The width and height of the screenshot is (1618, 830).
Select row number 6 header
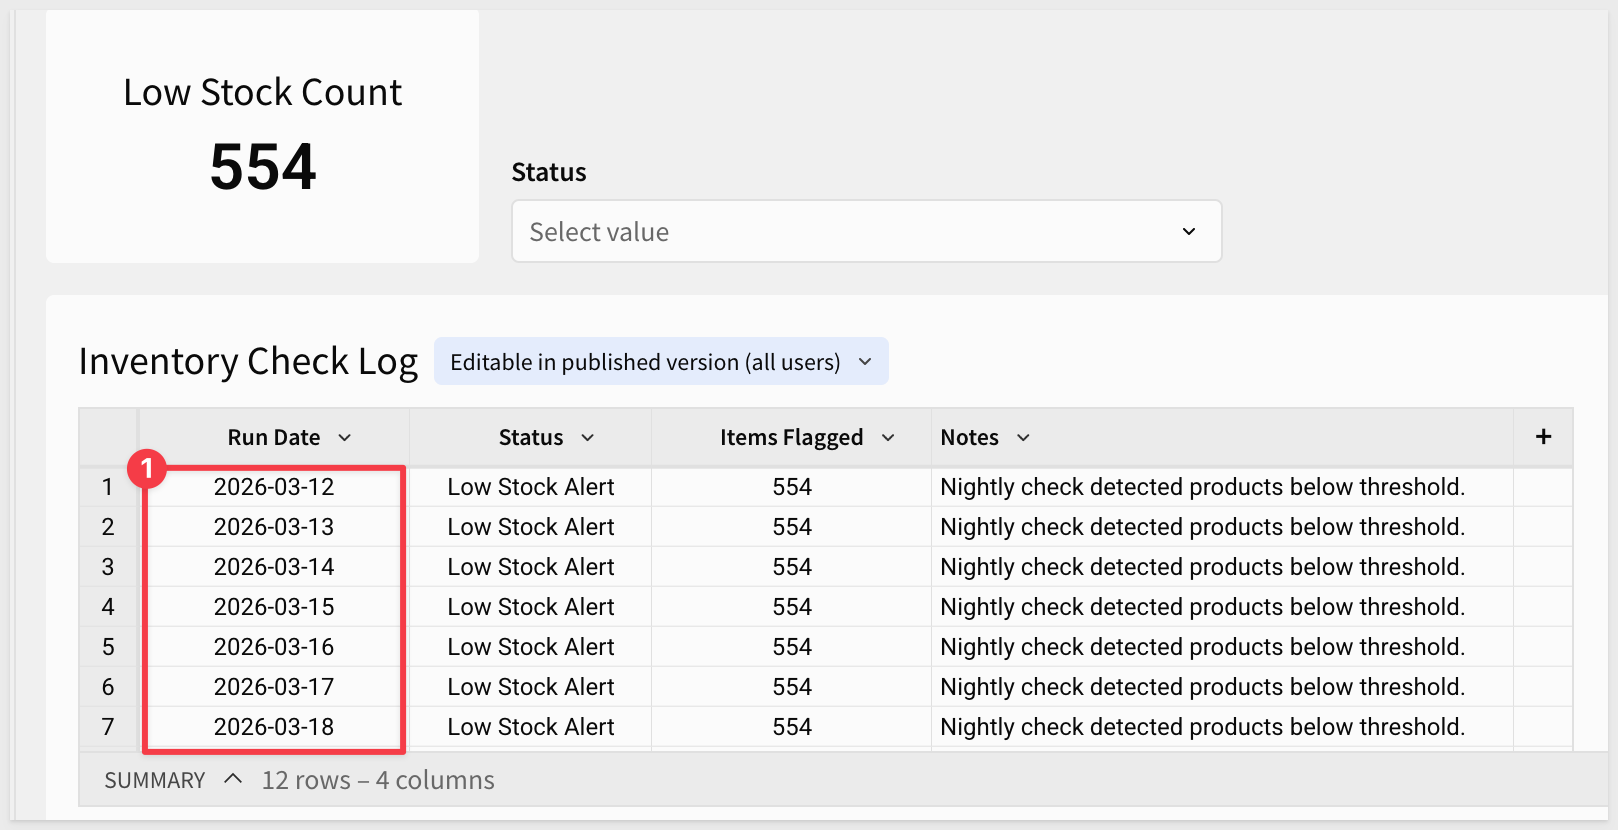tap(108, 687)
